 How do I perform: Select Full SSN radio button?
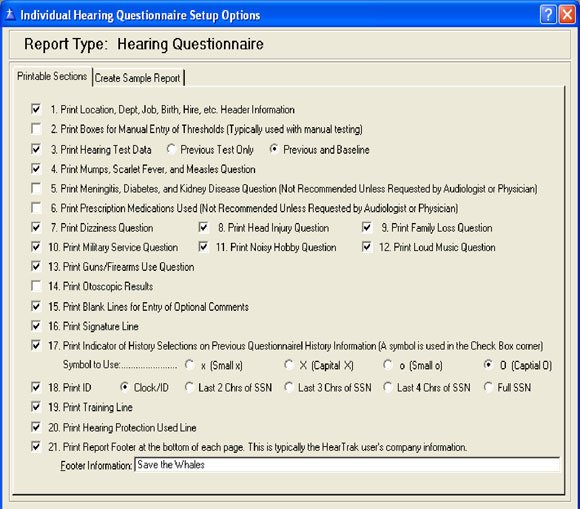pyautogui.click(x=488, y=387)
